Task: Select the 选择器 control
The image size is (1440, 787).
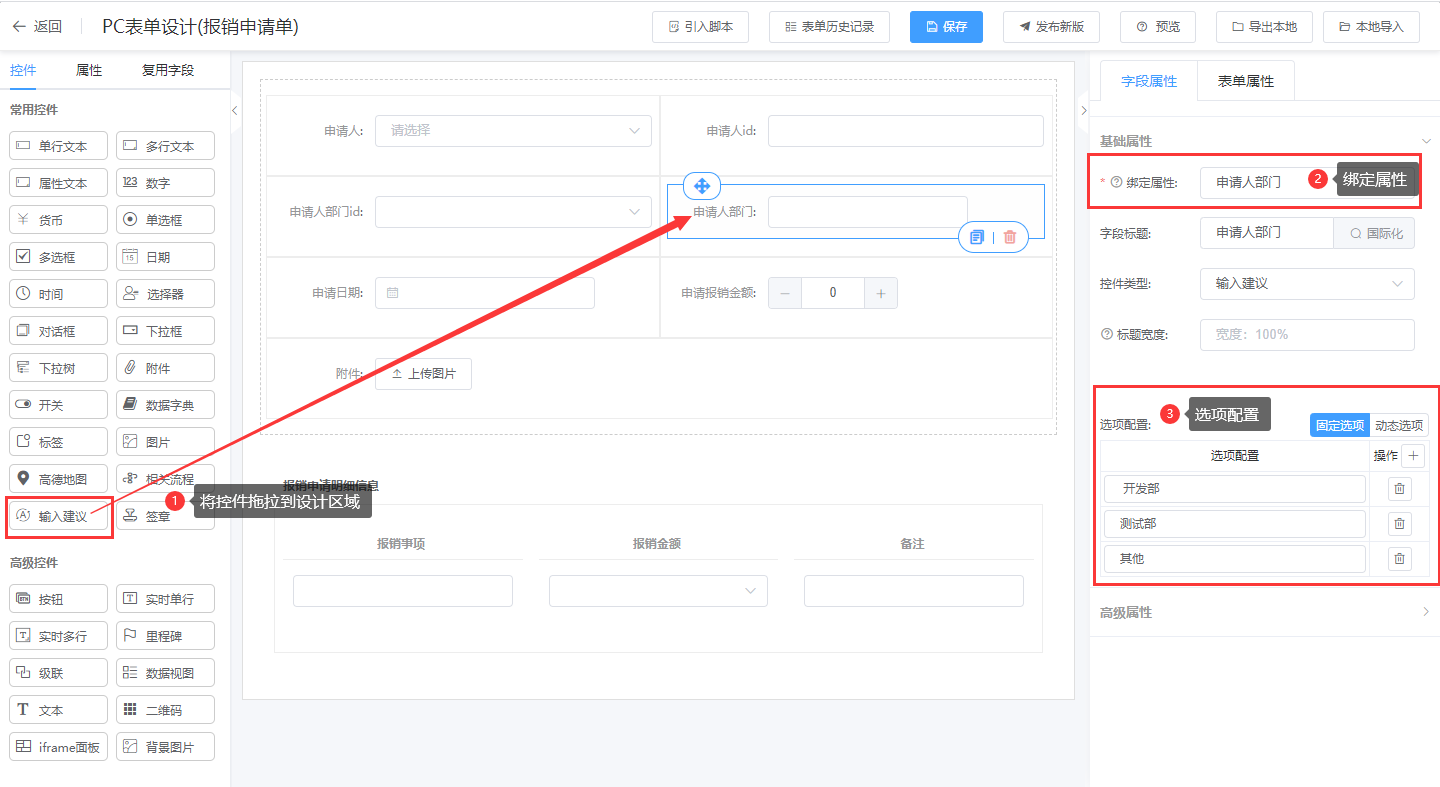Action: (165, 294)
